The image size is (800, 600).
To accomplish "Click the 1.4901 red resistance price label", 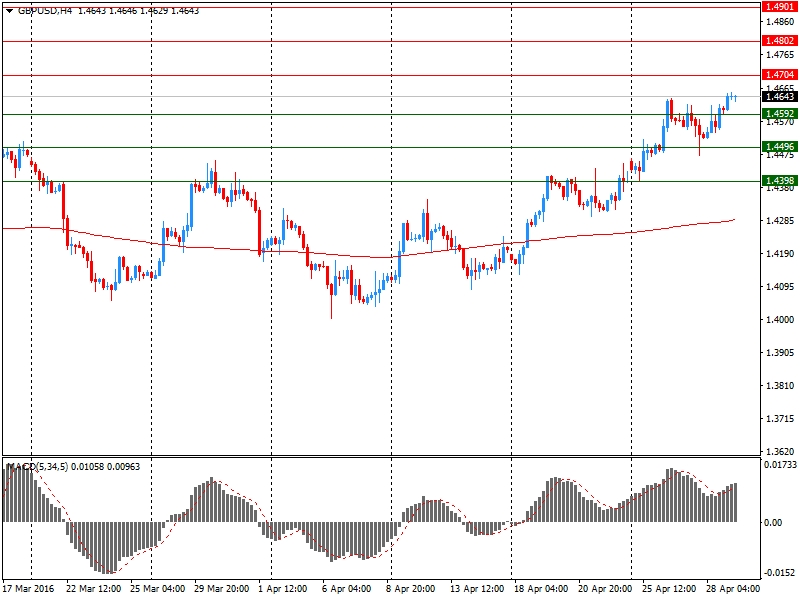I will [780, 7].
